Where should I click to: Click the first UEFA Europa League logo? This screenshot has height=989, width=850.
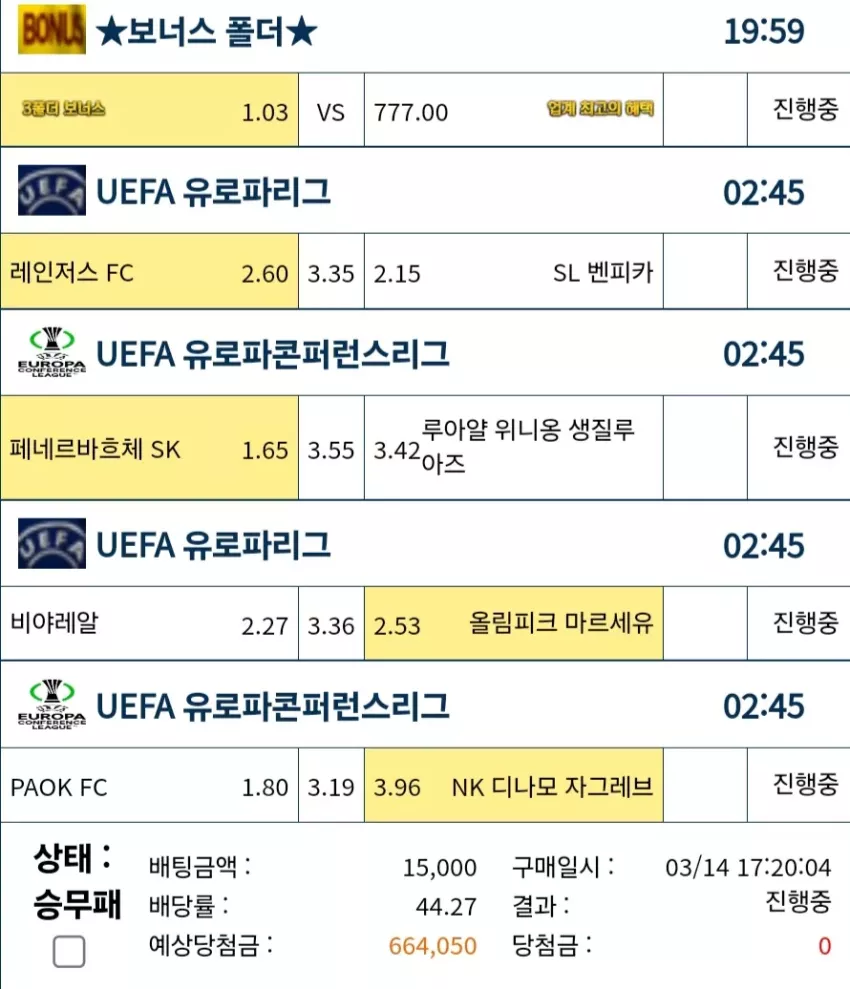(52, 190)
